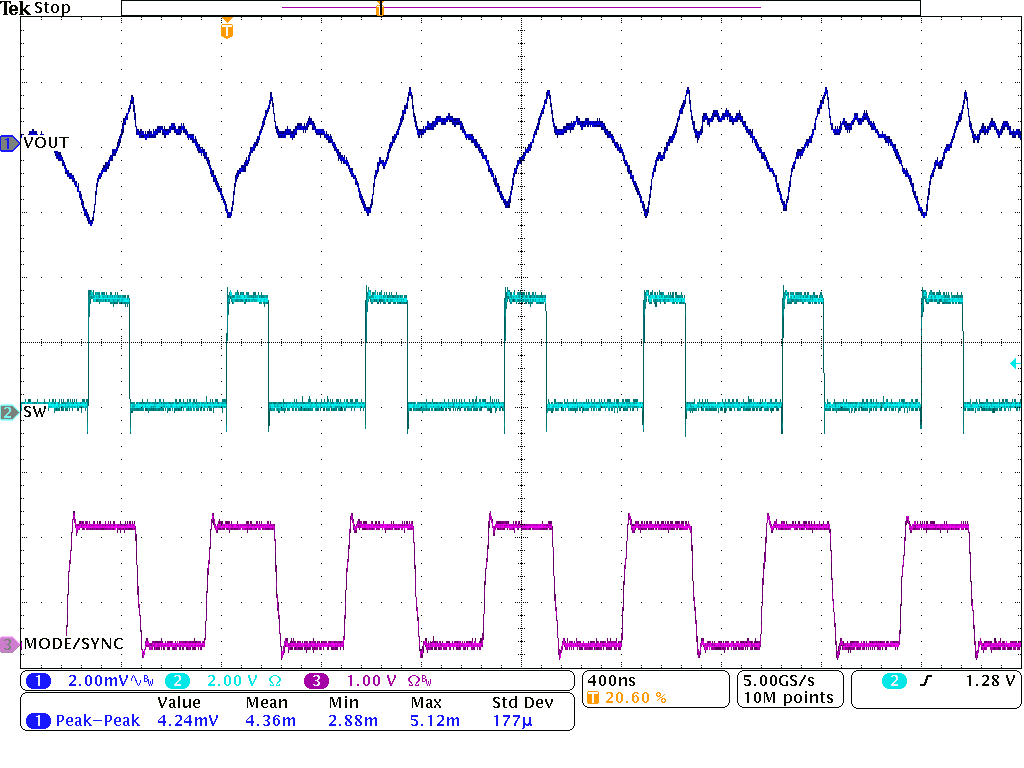Click the record overview bar at top
Image resolution: width=1024 pixels, height=768 pixels.
519,8
